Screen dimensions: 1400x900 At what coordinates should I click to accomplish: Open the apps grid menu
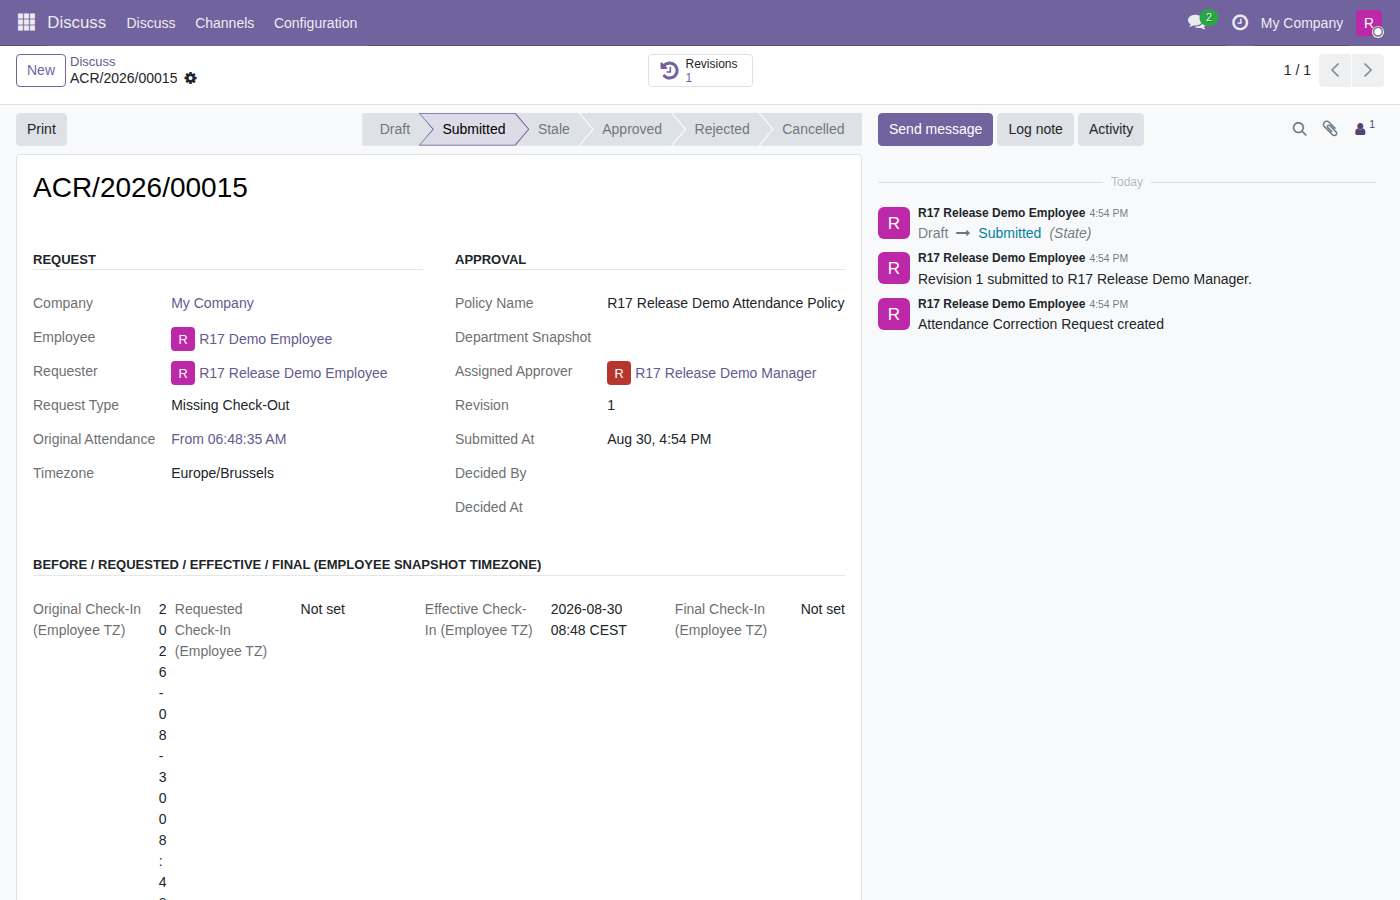(x=27, y=22)
